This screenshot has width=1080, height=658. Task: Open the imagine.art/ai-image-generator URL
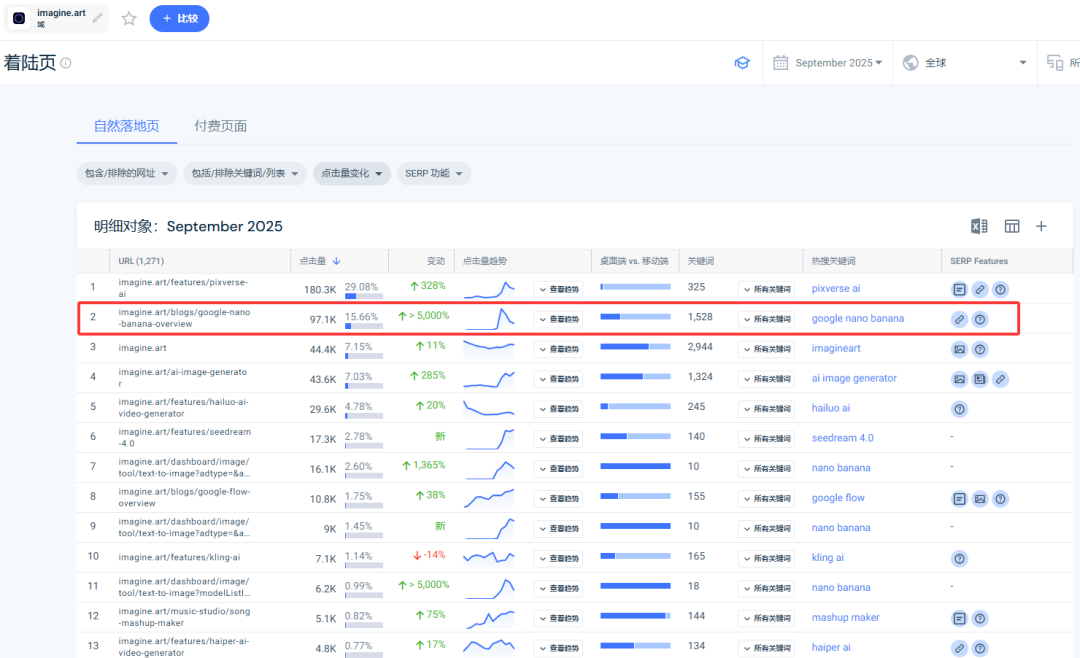pyautogui.click(x=182, y=378)
